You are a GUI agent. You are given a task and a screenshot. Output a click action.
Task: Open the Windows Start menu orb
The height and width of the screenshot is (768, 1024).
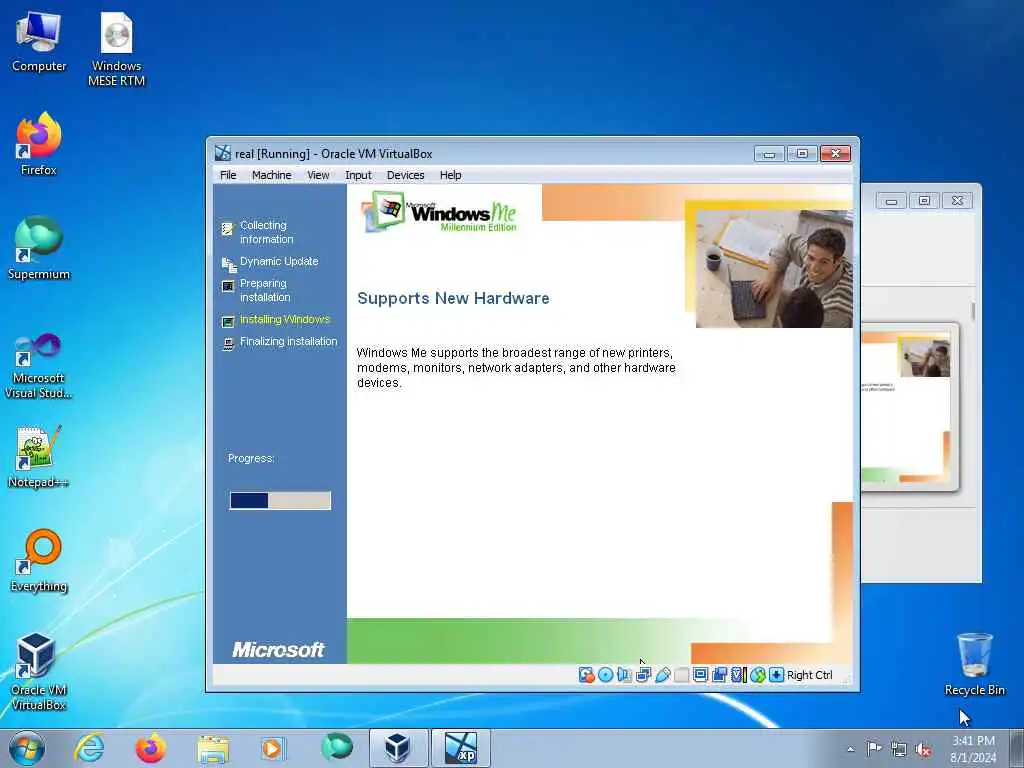click(x=27, y=748)
